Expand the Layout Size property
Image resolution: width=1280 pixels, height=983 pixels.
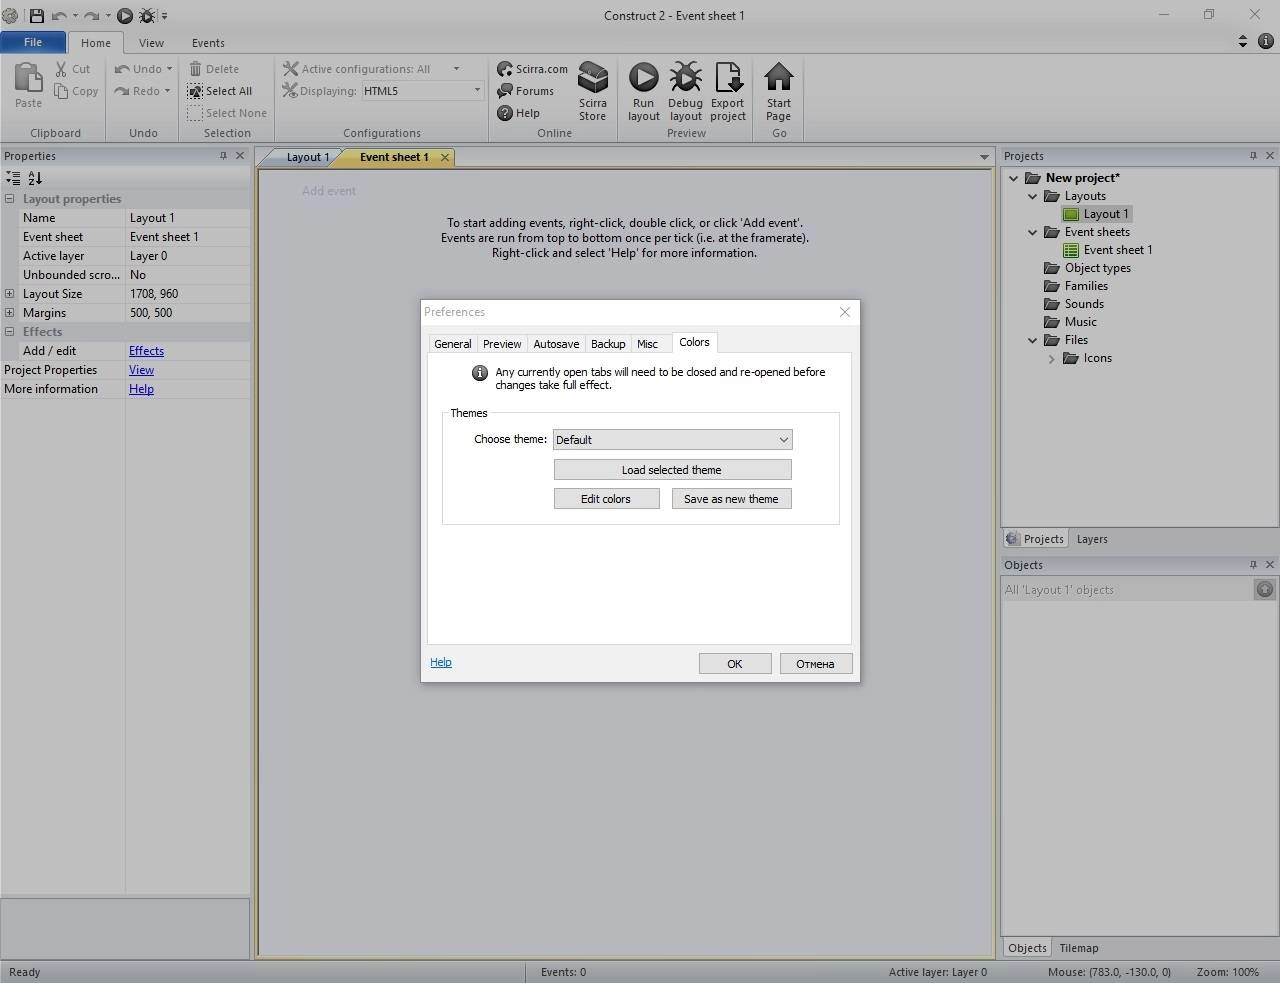click(9, 294)
